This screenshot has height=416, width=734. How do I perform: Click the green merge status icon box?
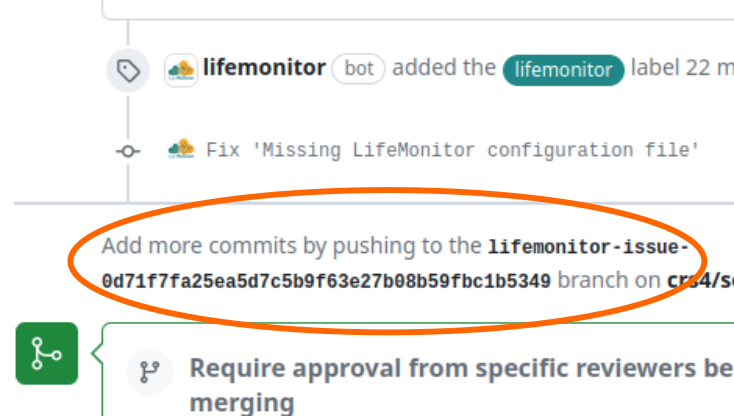(47, 353)
